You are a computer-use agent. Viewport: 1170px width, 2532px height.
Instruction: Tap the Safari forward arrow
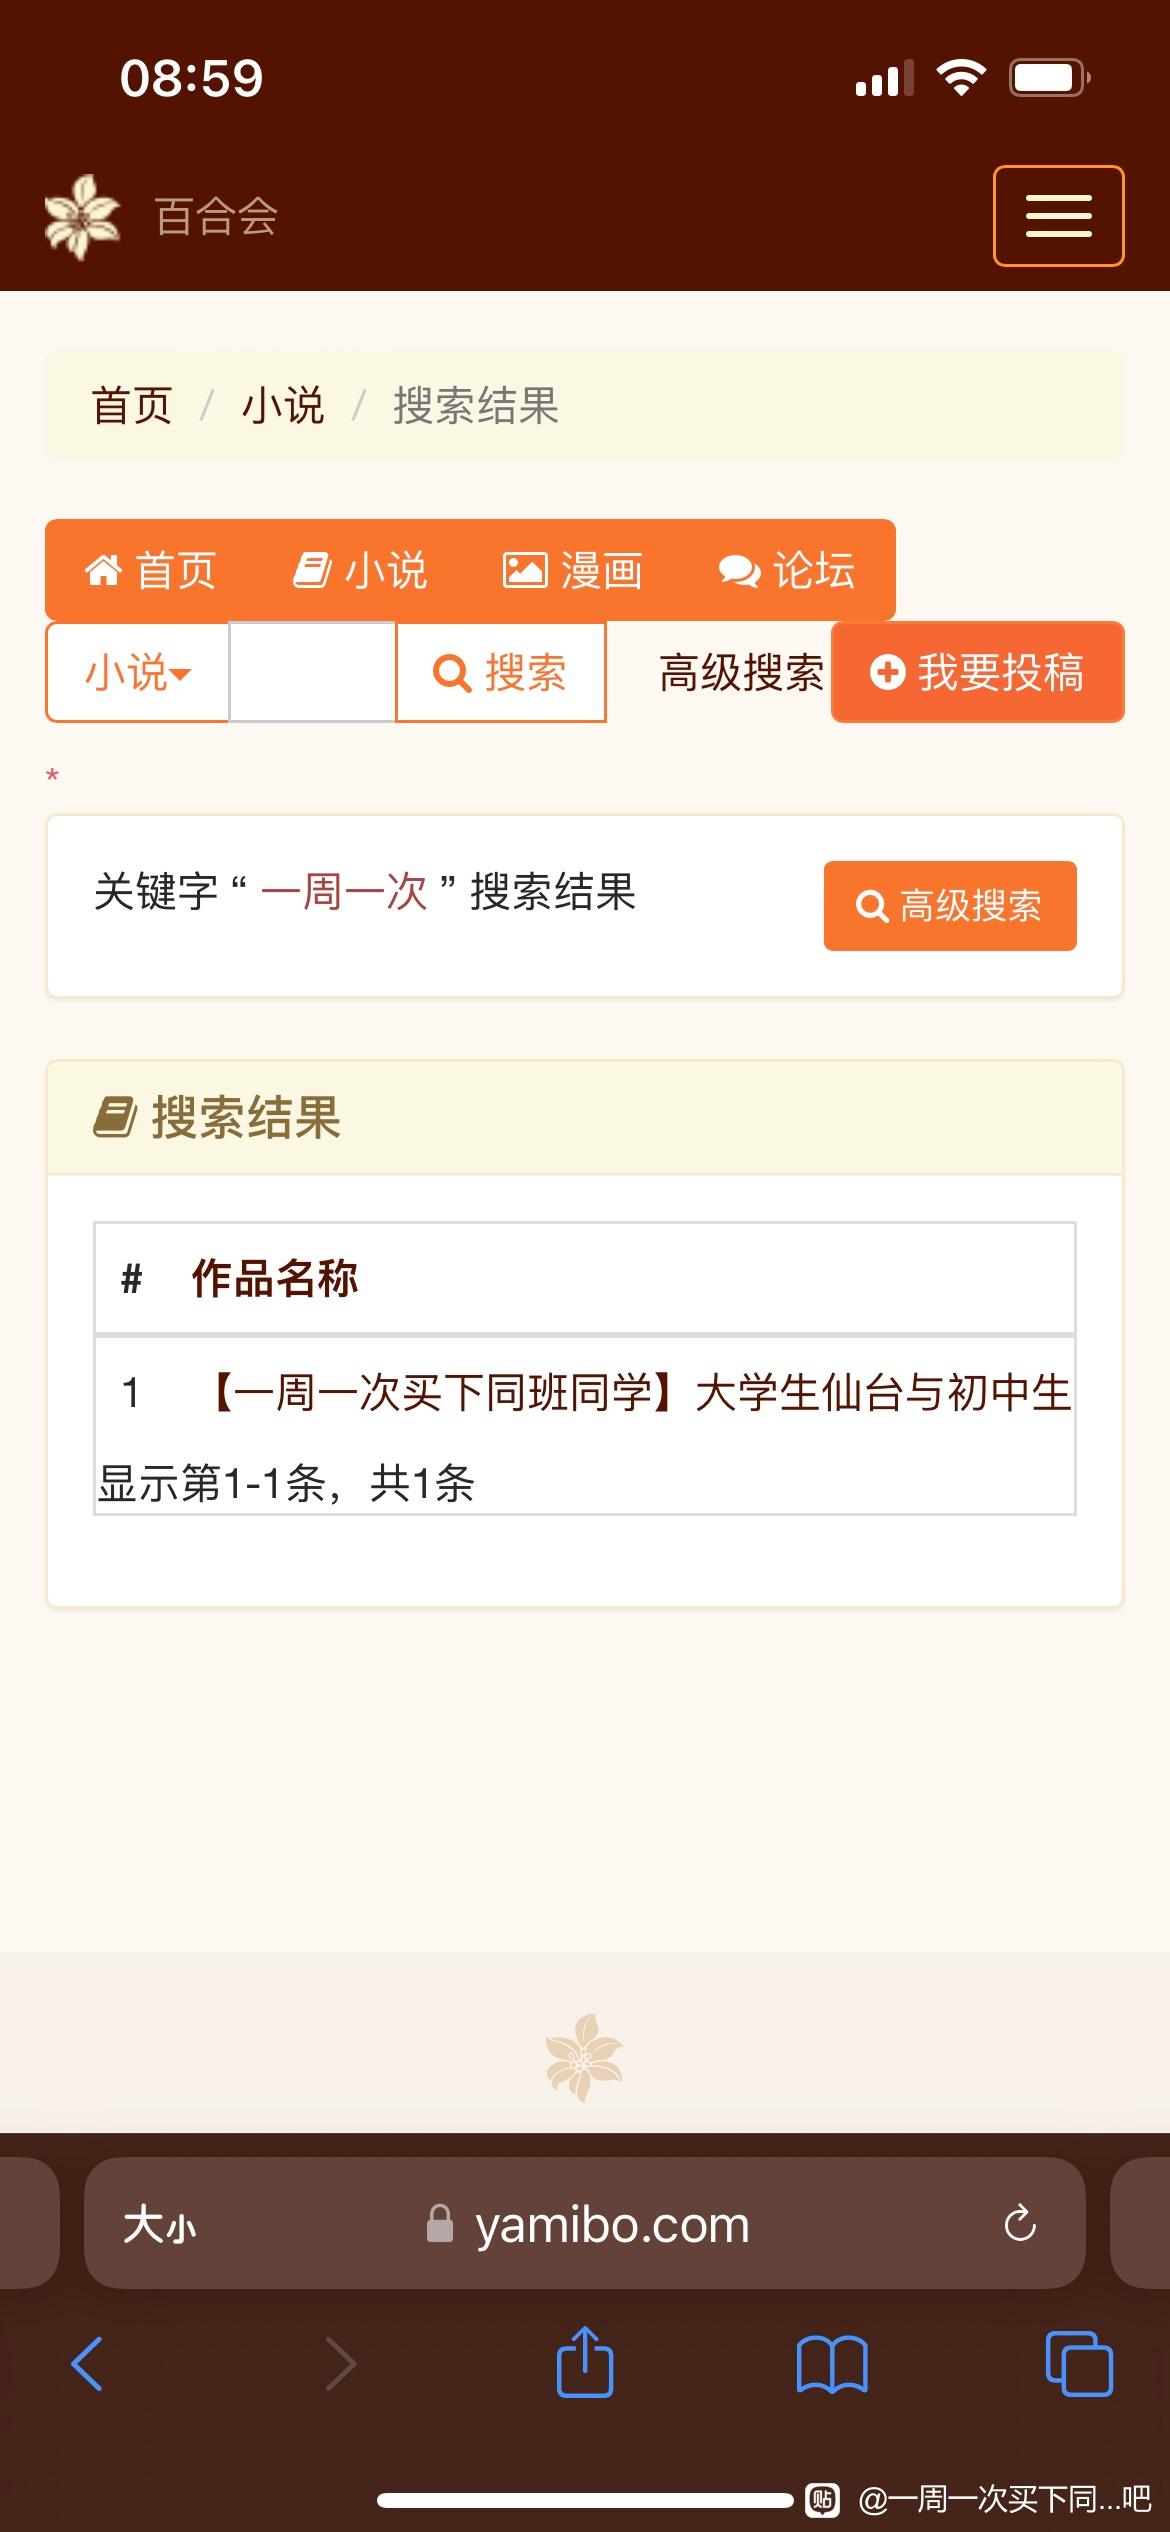[x=341, y=2364]
